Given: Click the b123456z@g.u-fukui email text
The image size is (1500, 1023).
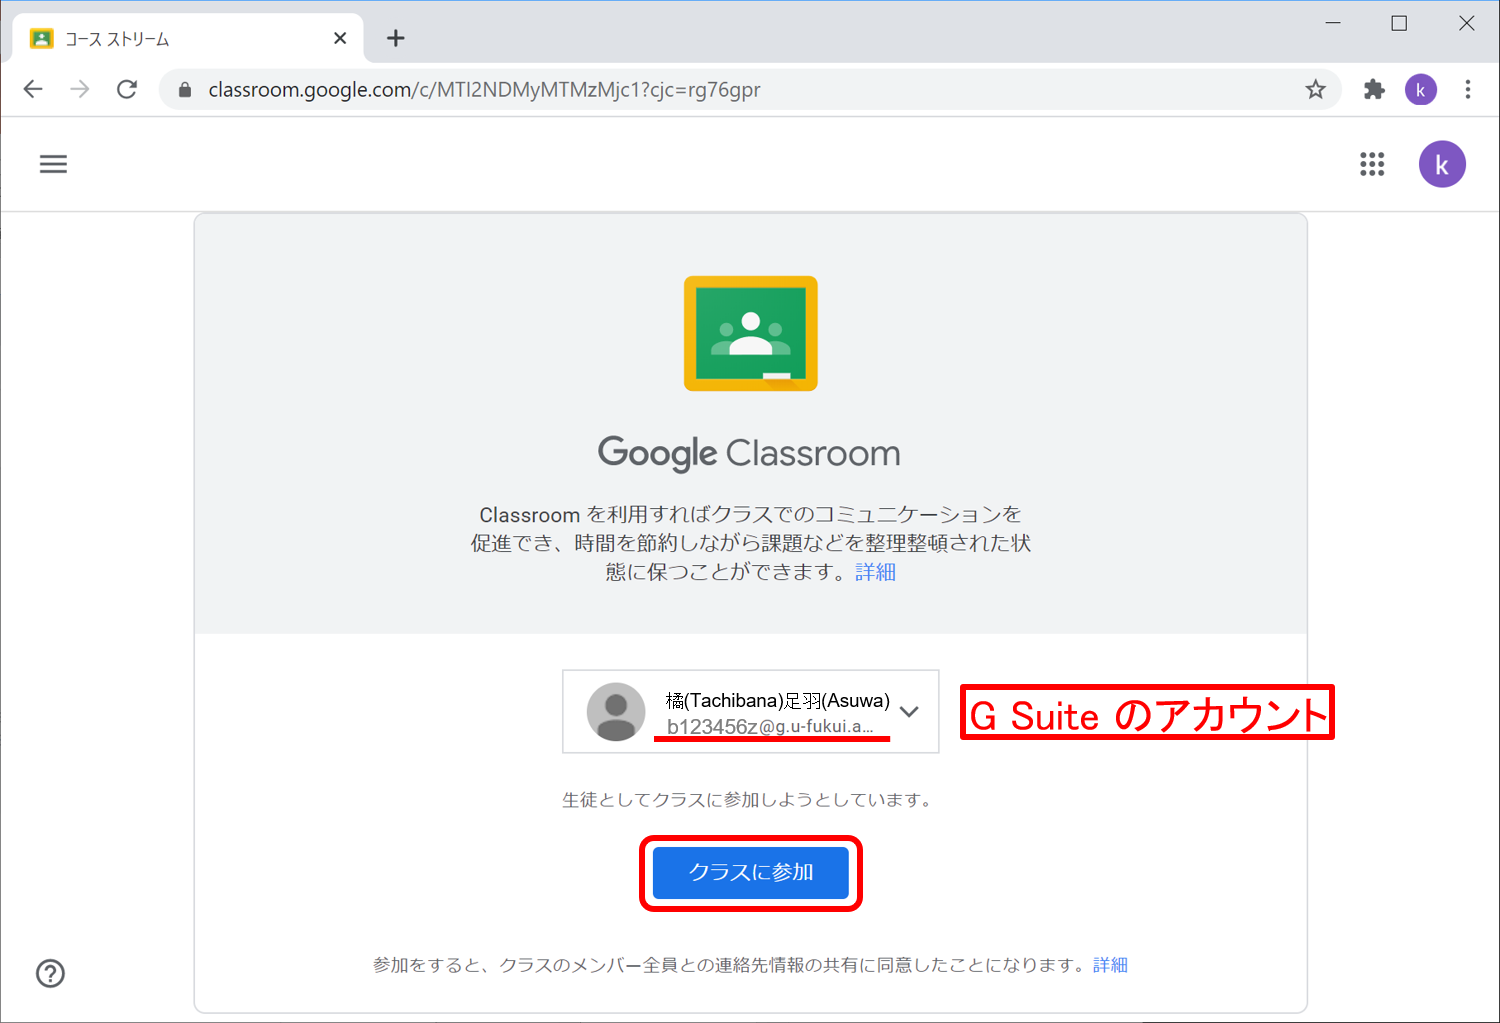Looking at the screenshot, I should pos(770,727).
